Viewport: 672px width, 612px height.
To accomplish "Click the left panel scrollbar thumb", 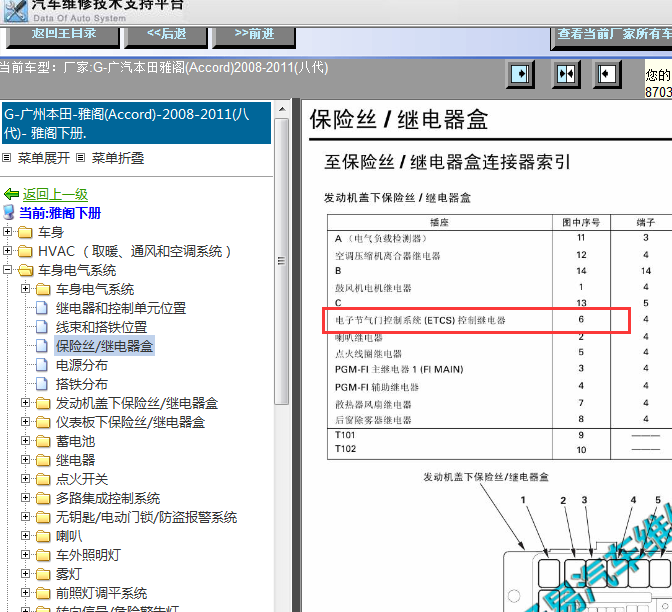I will coord(281,261).
